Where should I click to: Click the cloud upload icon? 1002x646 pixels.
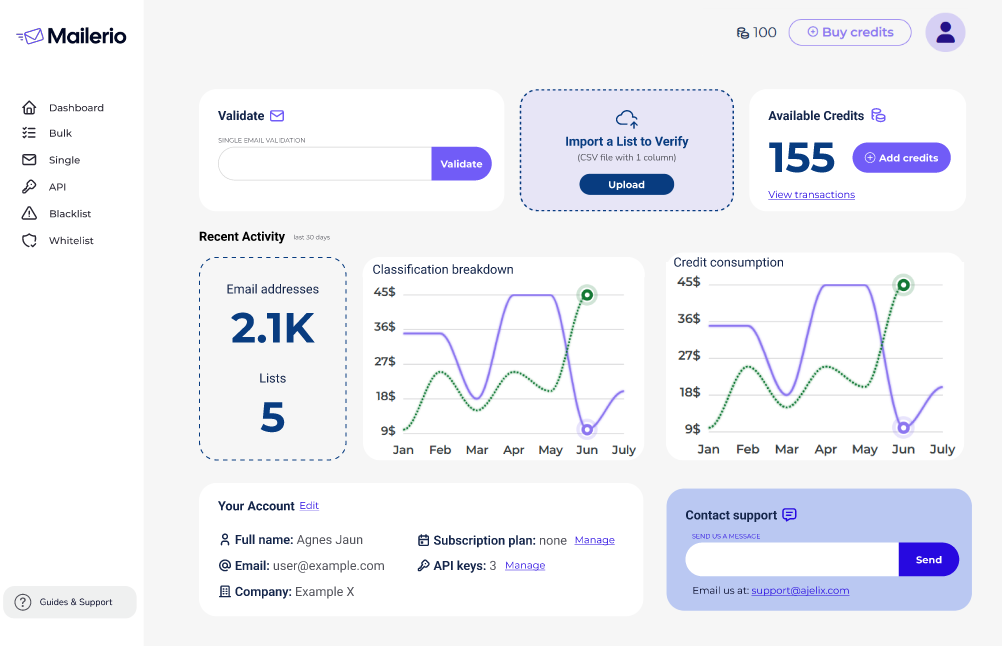coord(627,119)
